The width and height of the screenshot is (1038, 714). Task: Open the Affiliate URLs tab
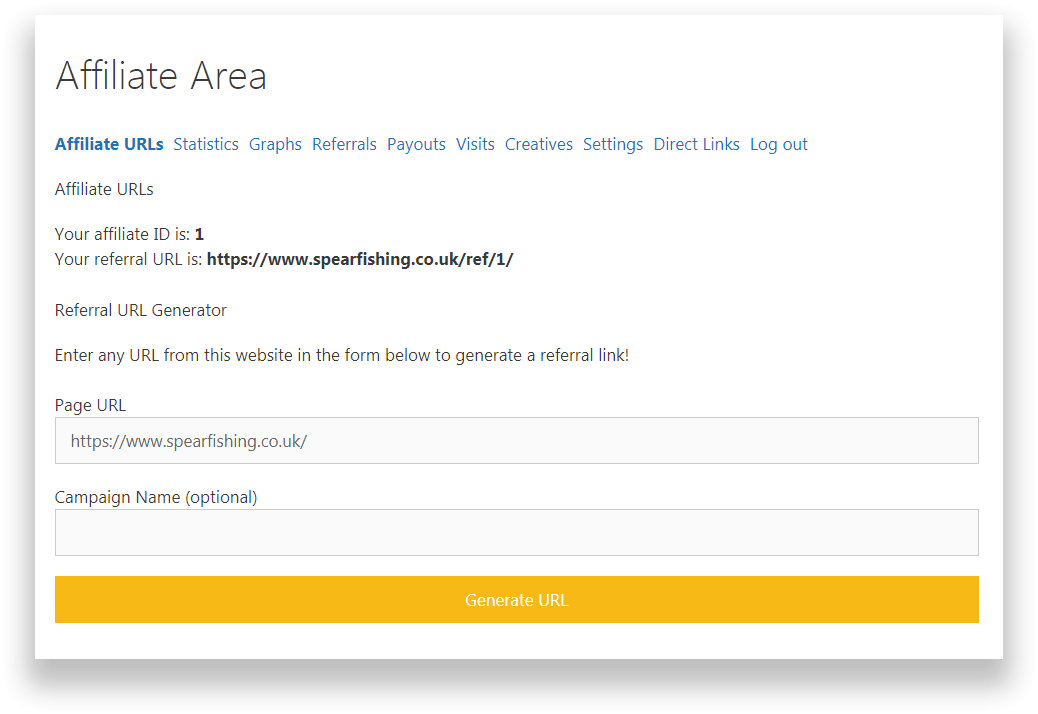pyautogui.click(x=109, y=144)
